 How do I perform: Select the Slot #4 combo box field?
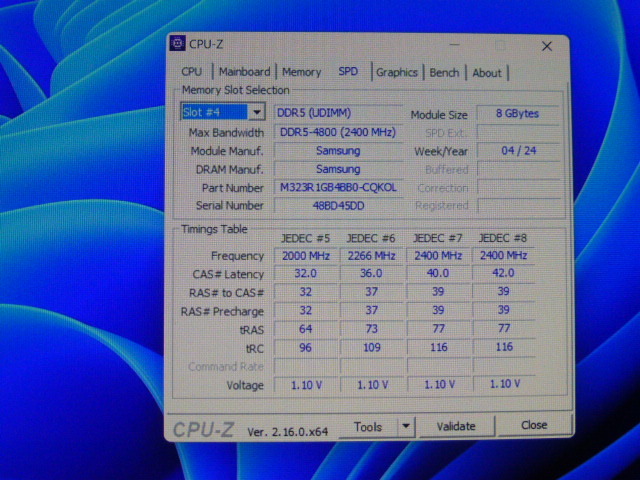click(223, 112)
